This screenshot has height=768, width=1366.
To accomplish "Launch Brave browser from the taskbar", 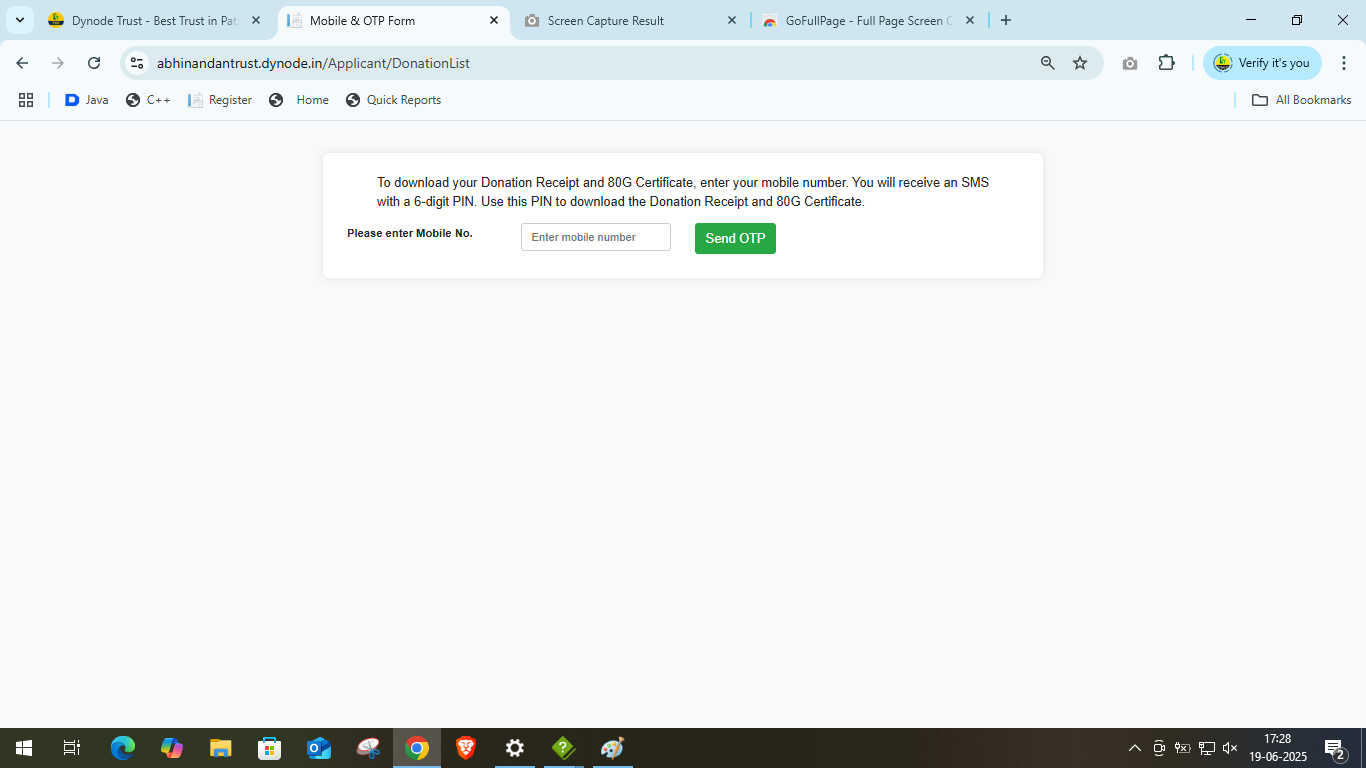I will click(466, 748).
